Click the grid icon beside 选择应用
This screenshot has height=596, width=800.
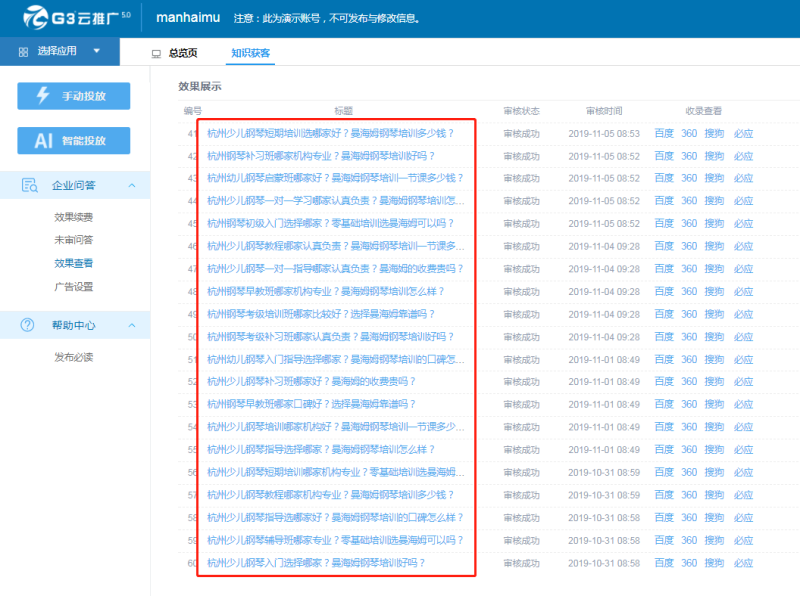(x=23, y=52)
